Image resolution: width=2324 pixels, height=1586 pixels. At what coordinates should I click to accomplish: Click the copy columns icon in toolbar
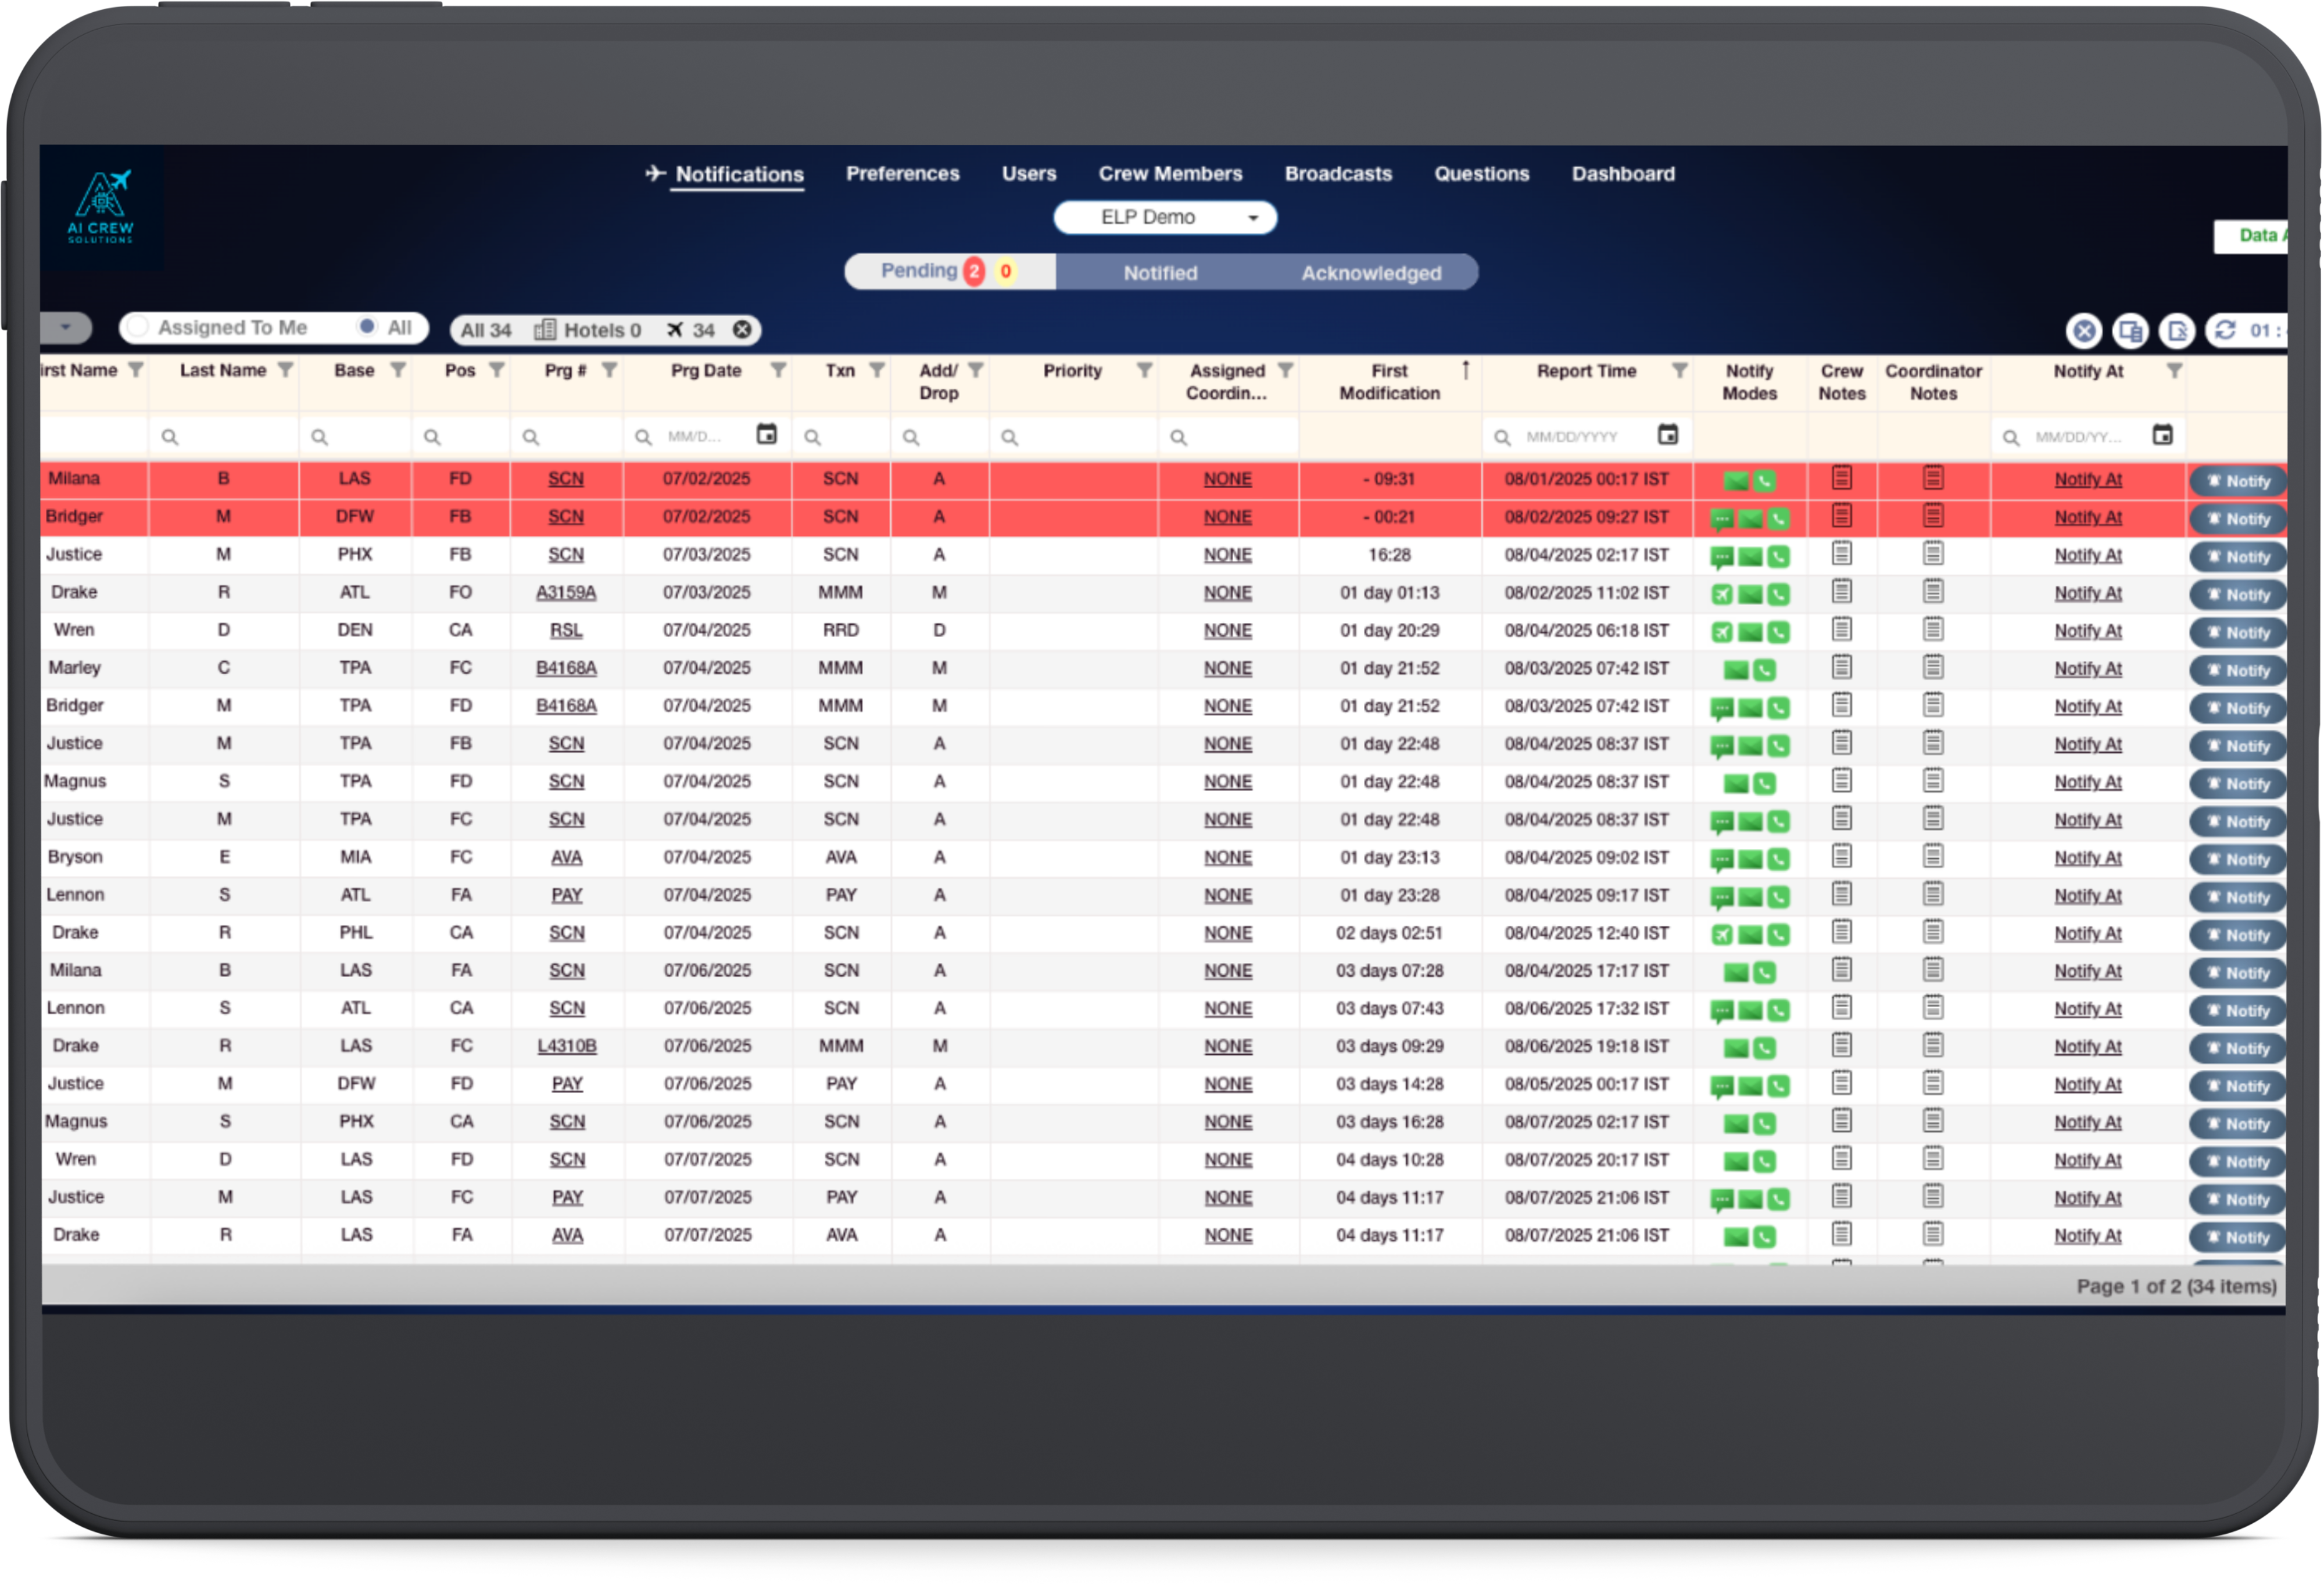(x=2130, y=330)
